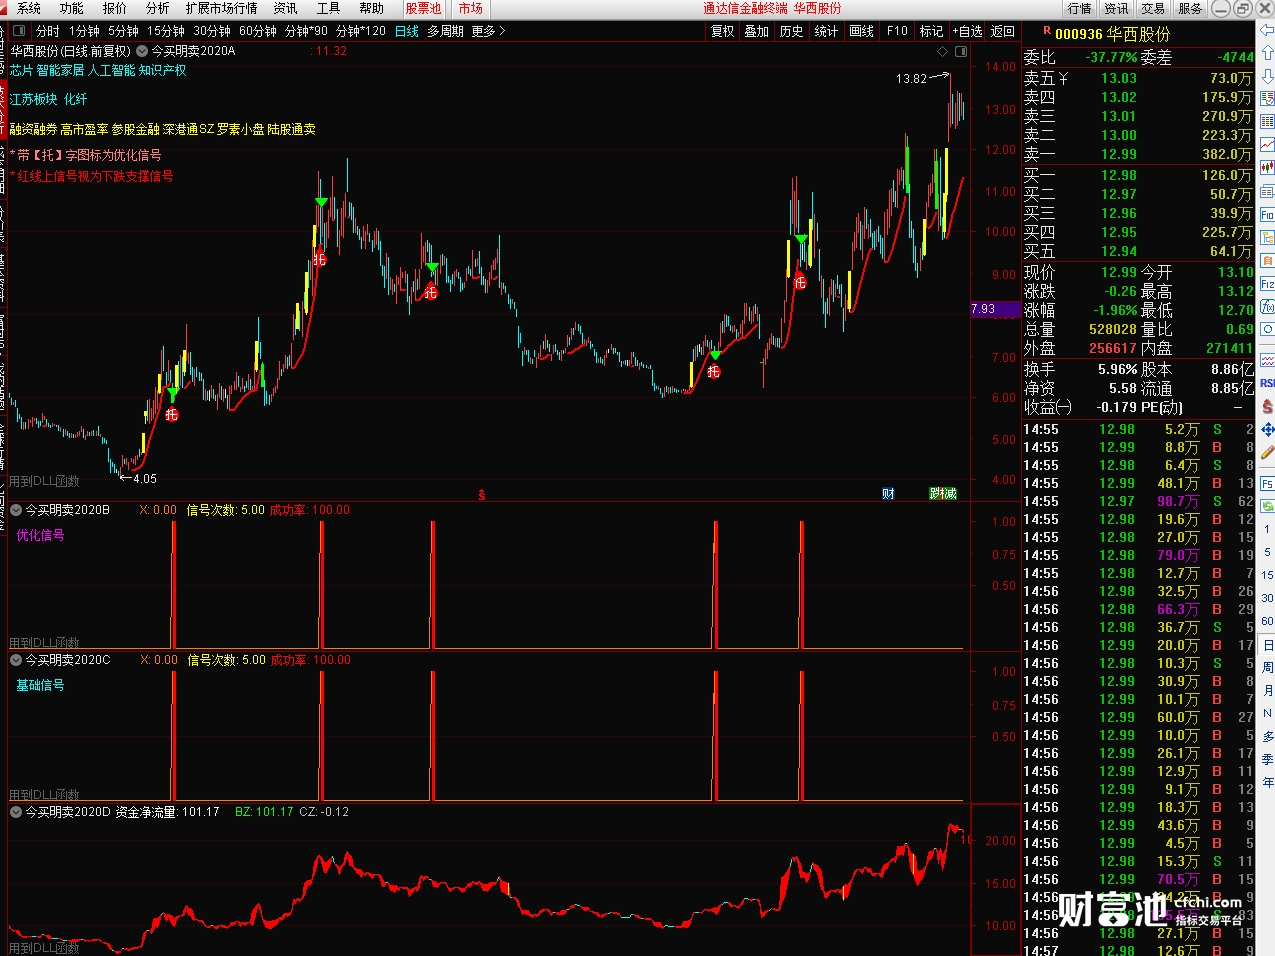Click the 统计 statistics button
Image resolution: width=1275 pixels, height=956 pixels.
826,31
